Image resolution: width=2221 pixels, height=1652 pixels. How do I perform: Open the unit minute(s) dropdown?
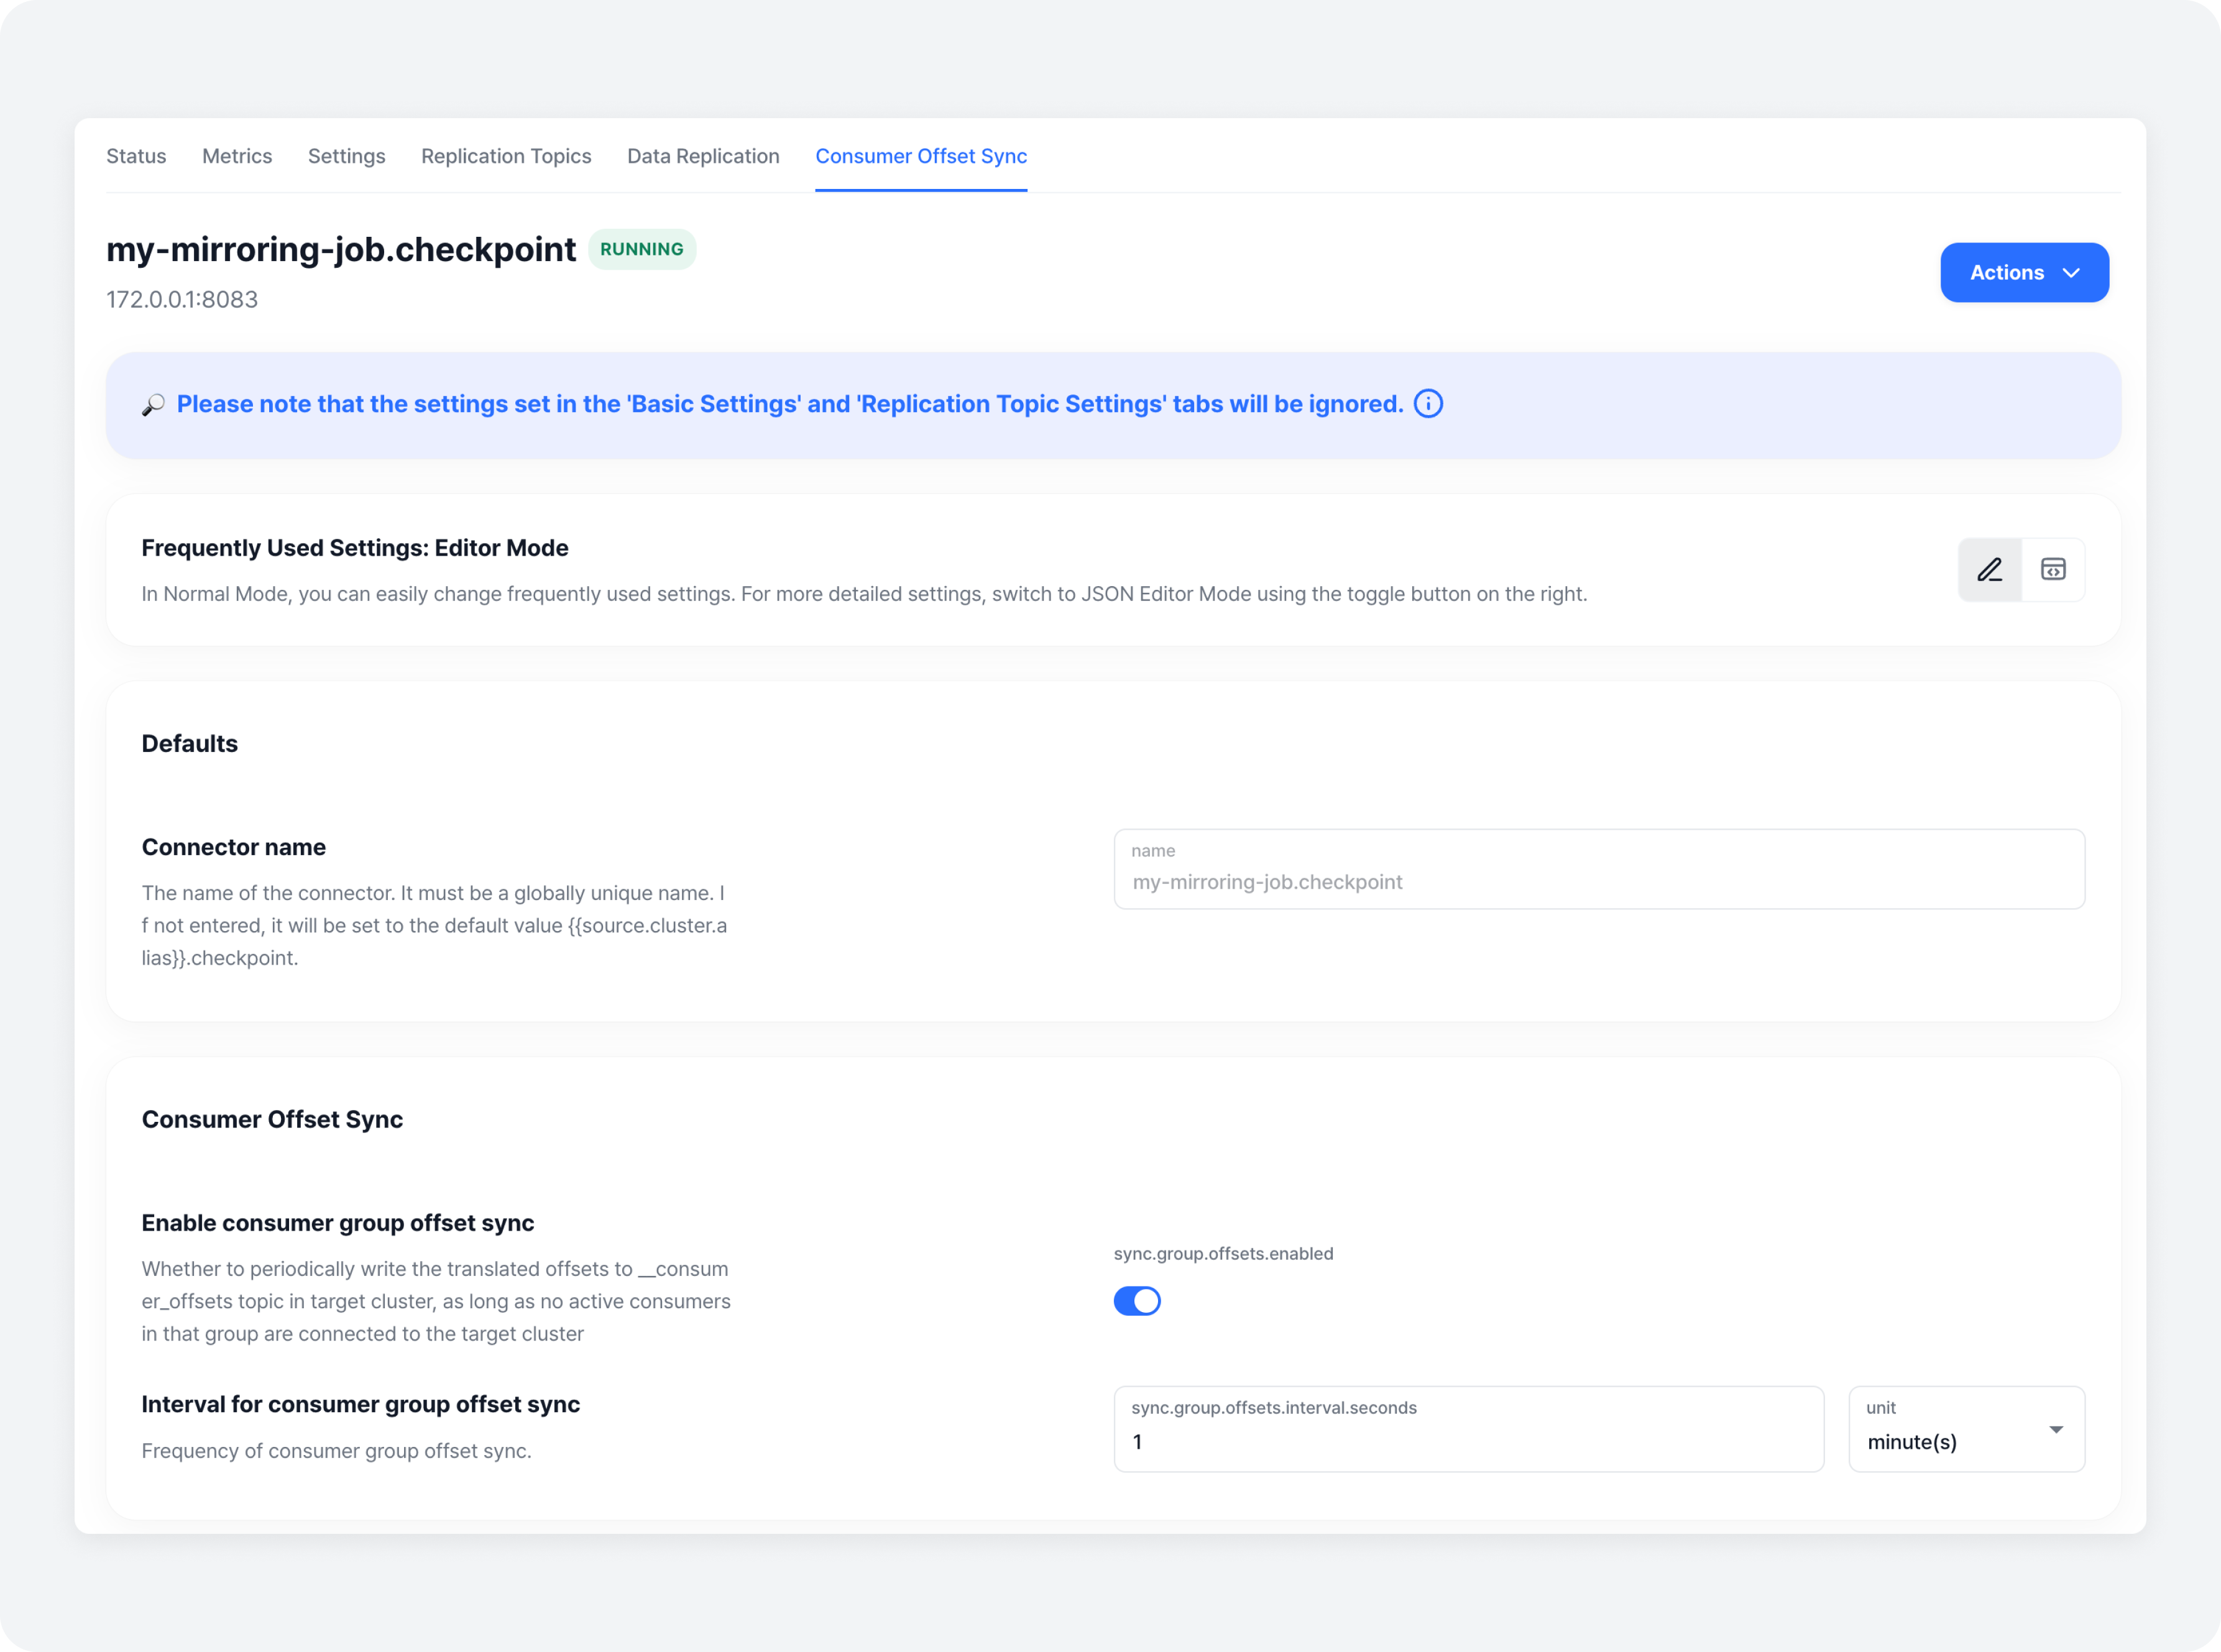1966,1429
